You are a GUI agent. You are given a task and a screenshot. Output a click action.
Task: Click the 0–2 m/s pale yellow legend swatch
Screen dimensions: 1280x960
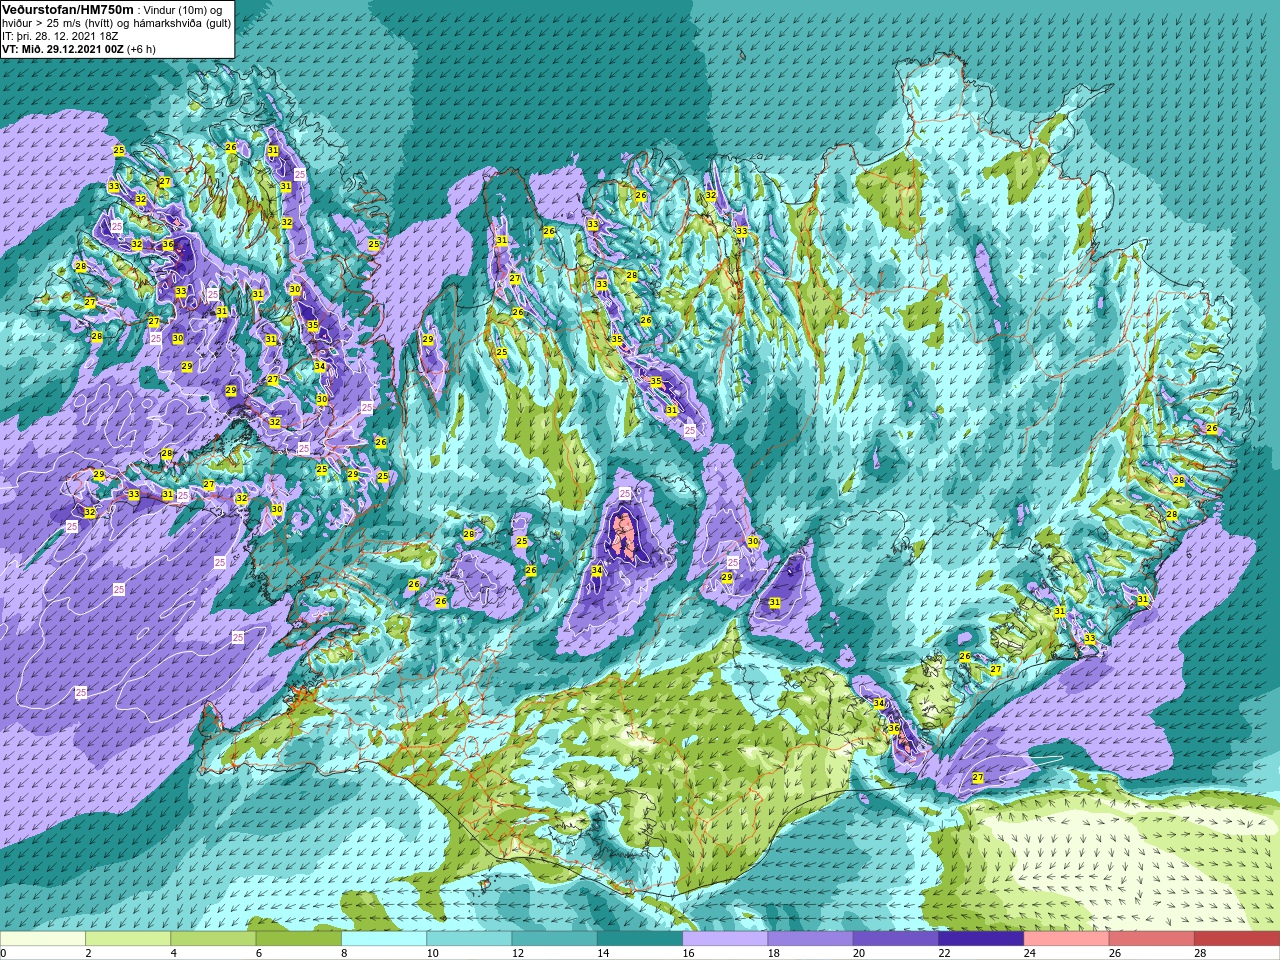(43, 939)
